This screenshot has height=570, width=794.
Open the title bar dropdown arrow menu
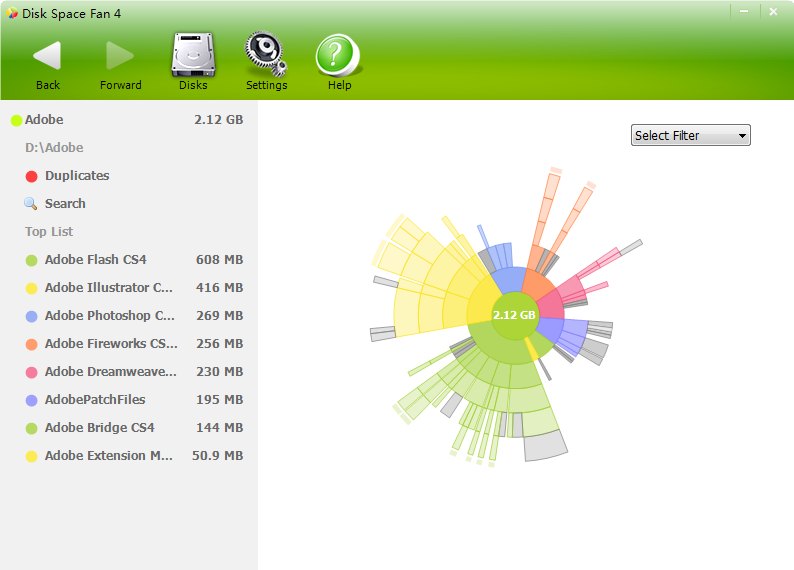click(x=743, y=12)
